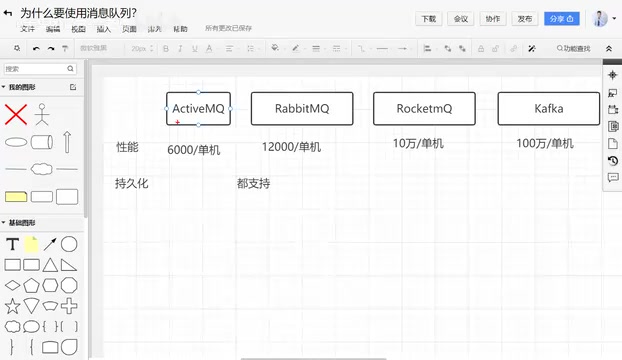Select the format painter tool
This screenshot has height=360, width=622.
tap(65, 48)
